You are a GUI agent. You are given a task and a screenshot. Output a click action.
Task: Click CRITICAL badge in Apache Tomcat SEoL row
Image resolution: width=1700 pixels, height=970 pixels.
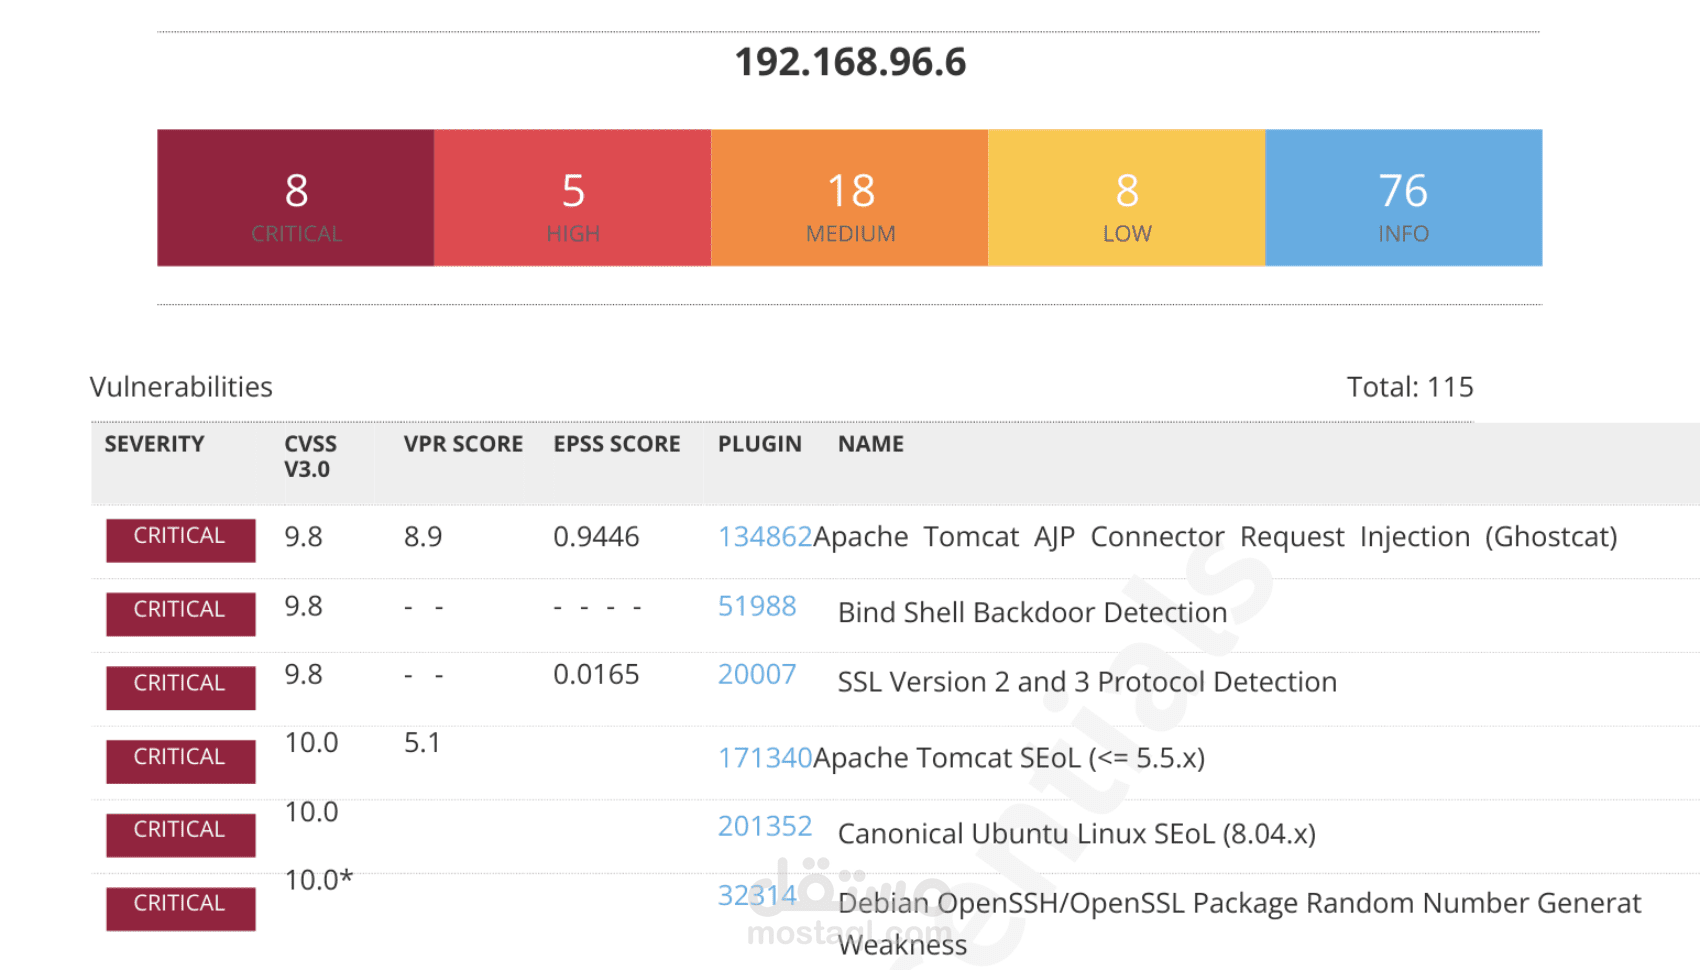coord(181,761)
